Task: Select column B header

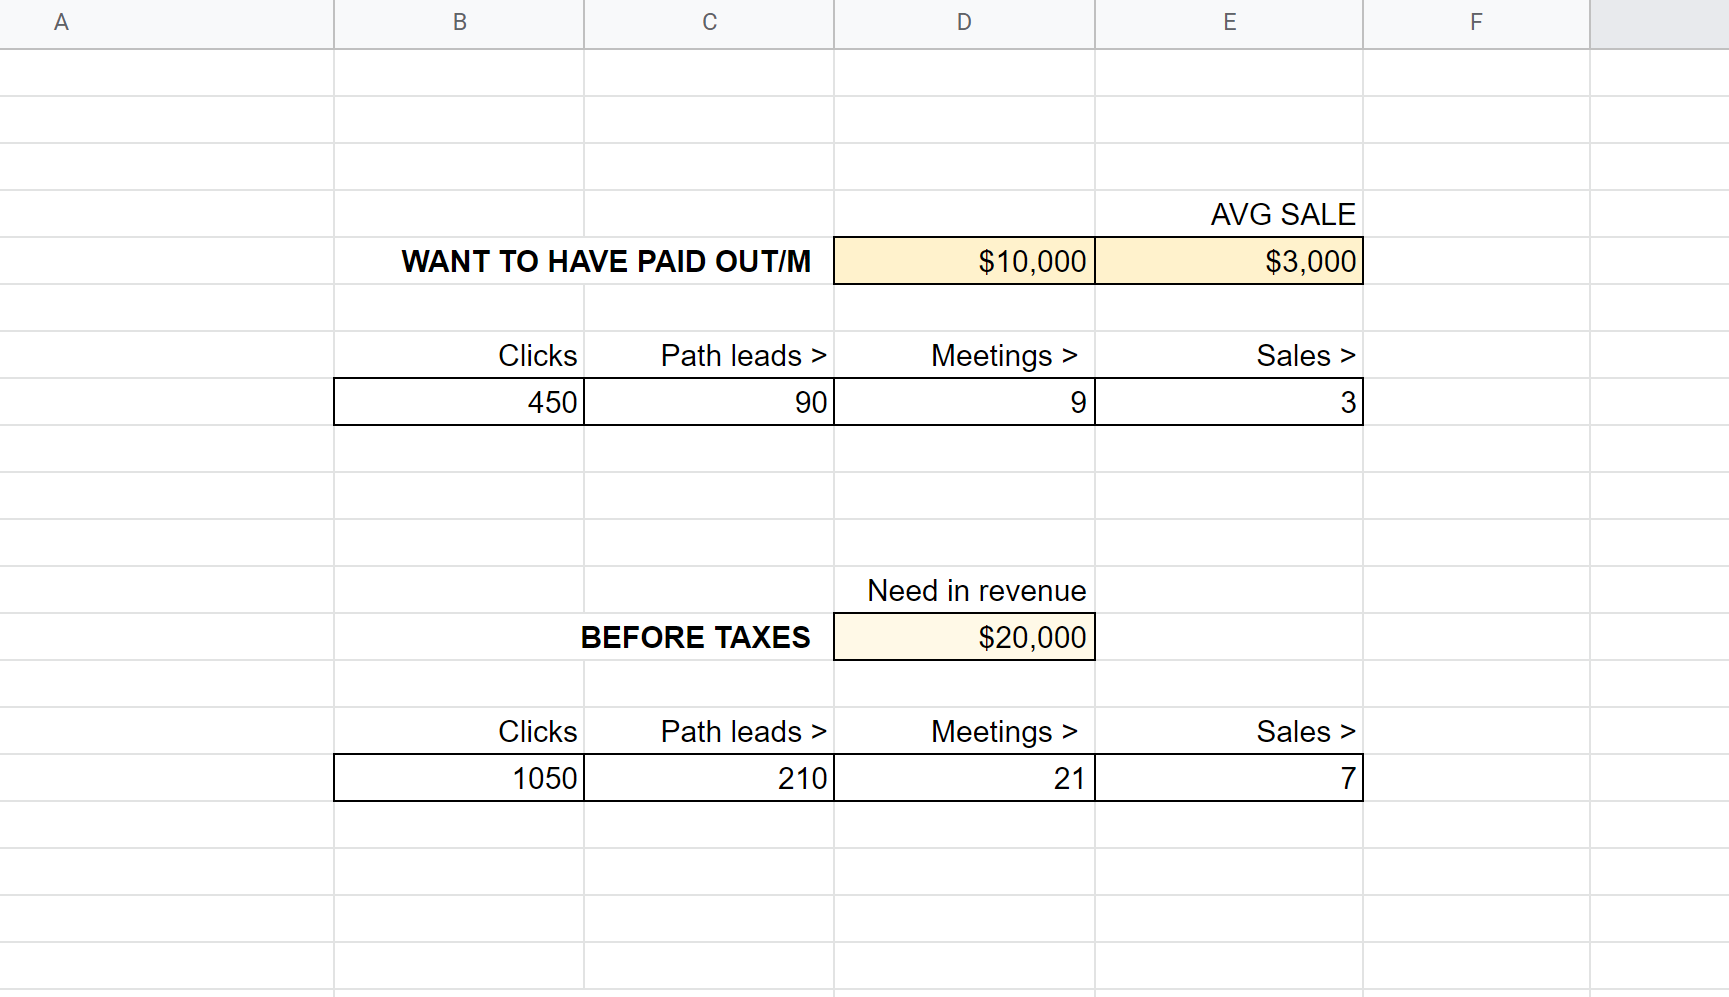Action: coord(459,23)
